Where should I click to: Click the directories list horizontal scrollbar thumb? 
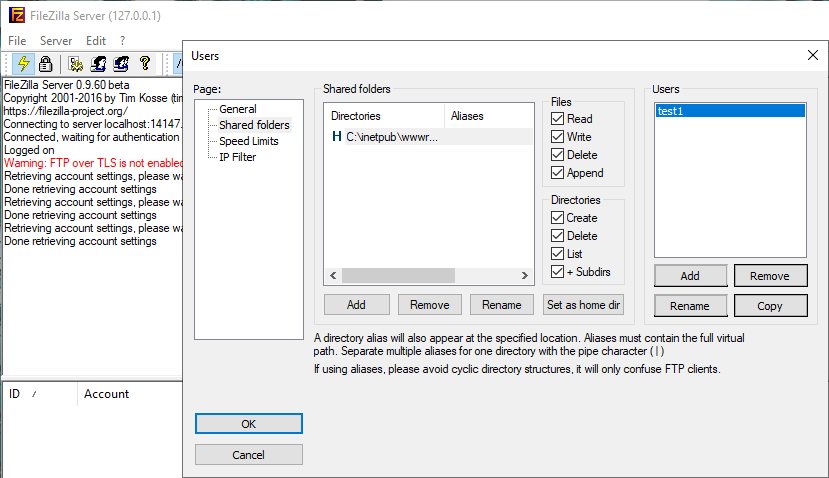point(398,275)
